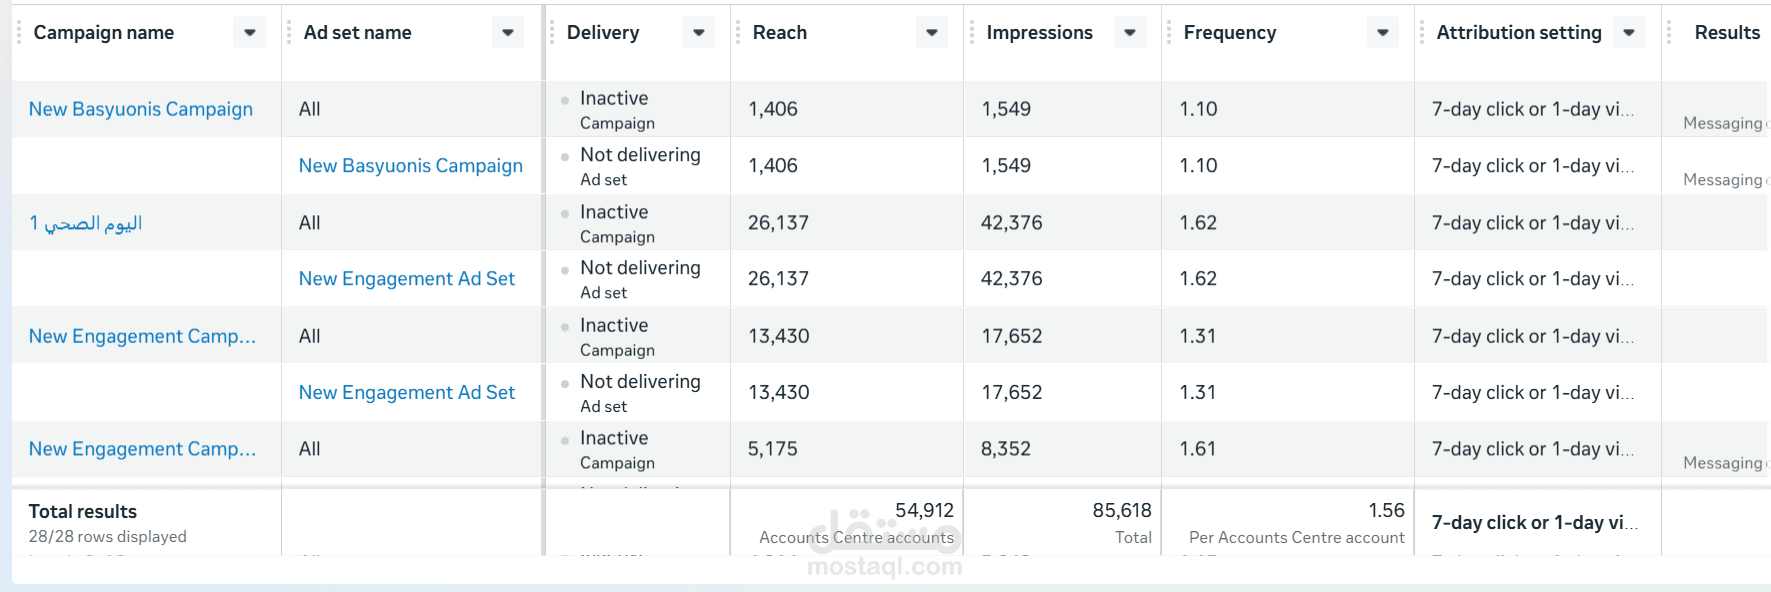
Task: Open Frequency column dropdown arrow
Action: (x=1383, y=33)
